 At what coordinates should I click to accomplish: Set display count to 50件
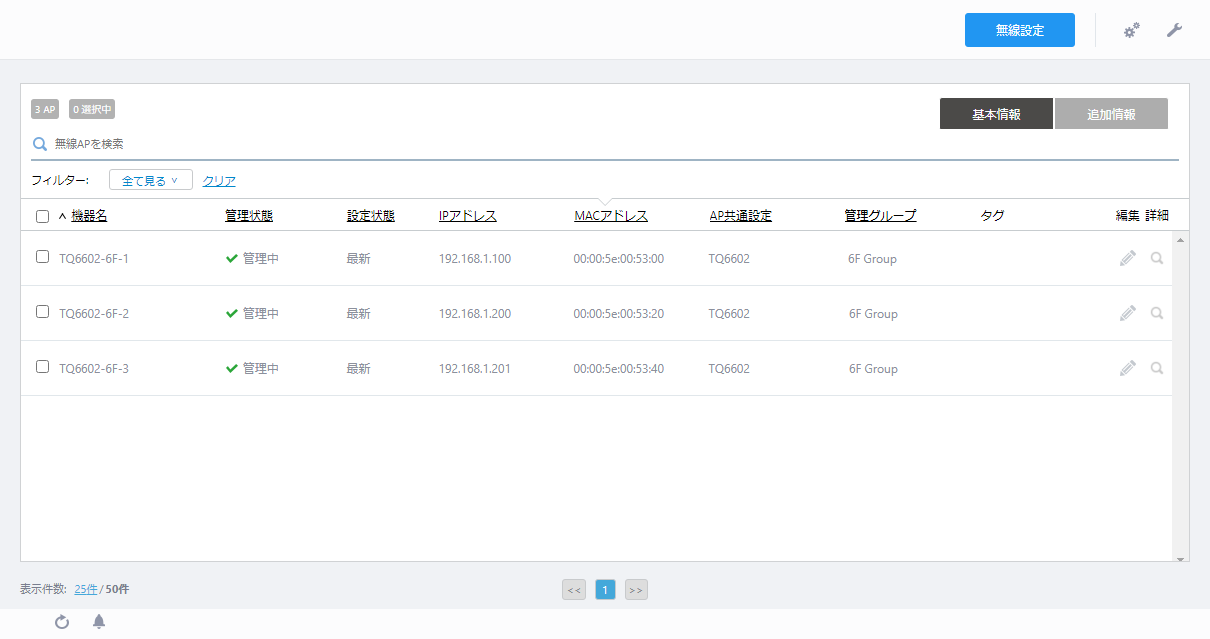(x=117, y=589)
